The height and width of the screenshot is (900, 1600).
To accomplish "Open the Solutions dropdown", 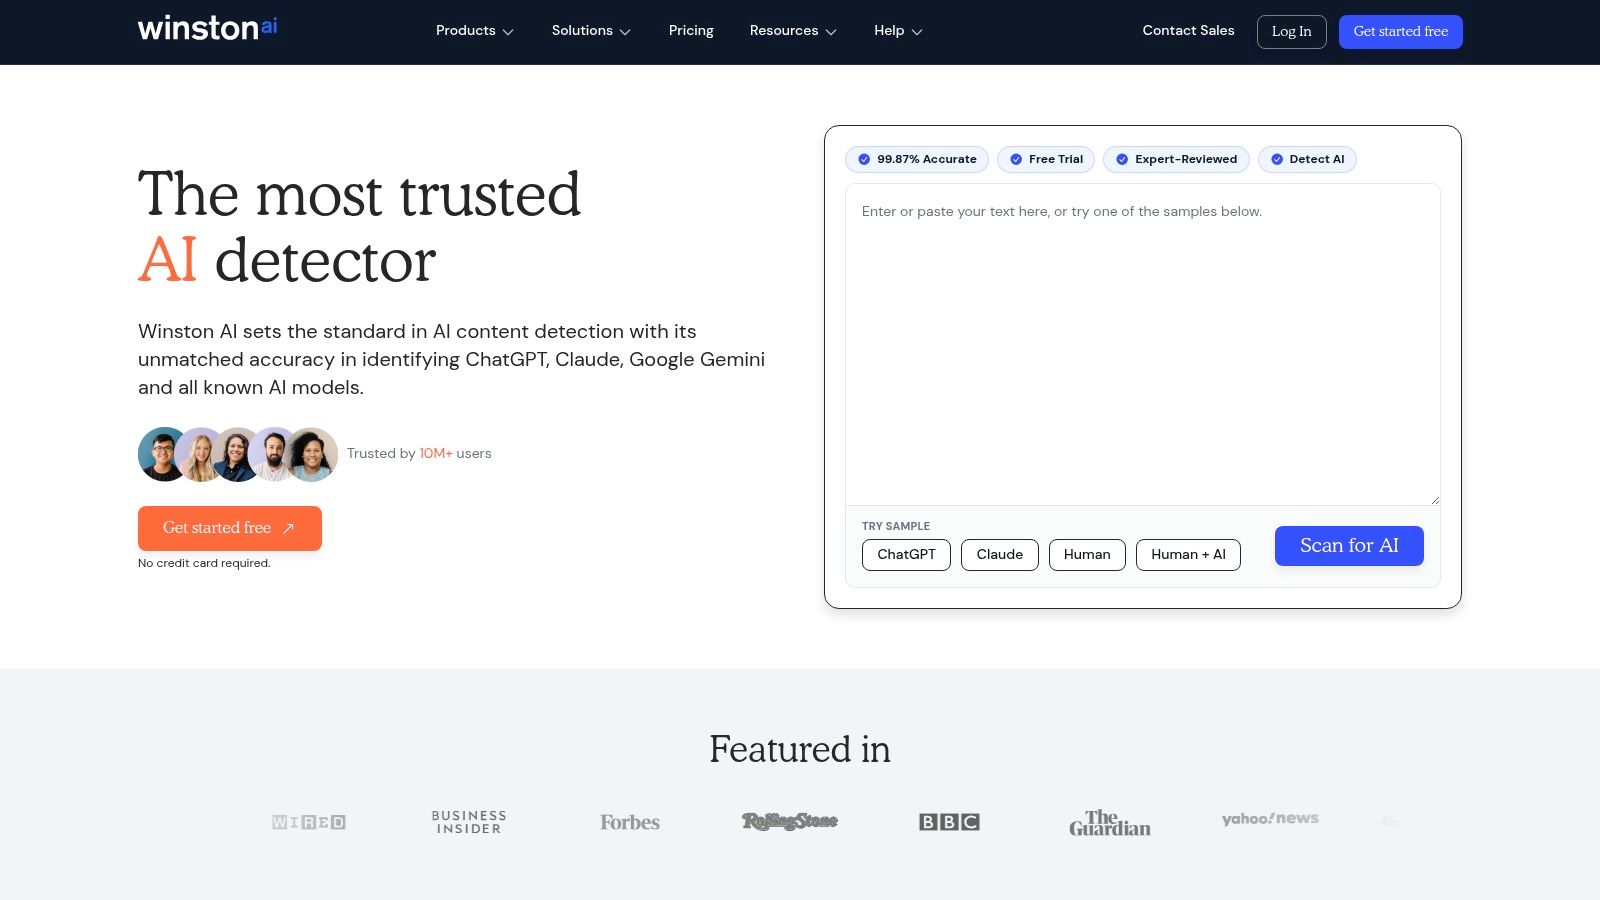I will point(591,31).
